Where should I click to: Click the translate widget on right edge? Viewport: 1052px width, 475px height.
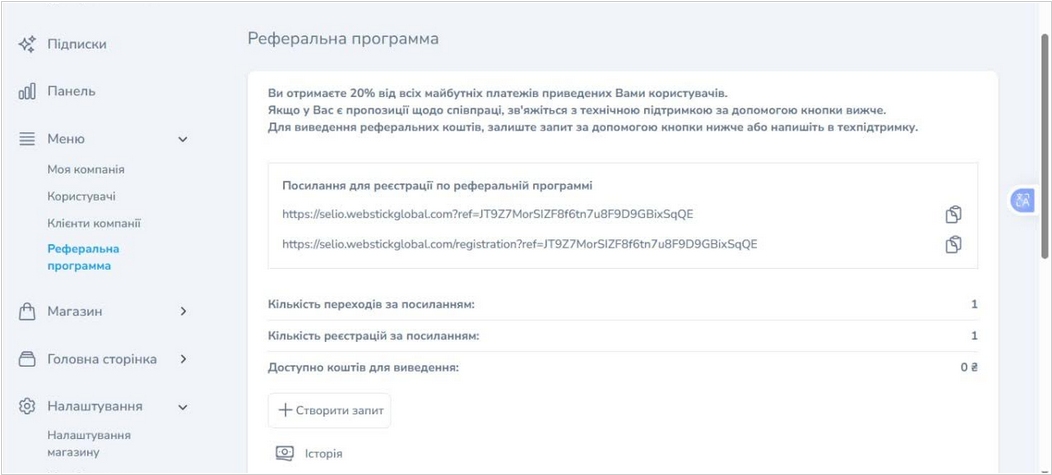point(1022,200)
